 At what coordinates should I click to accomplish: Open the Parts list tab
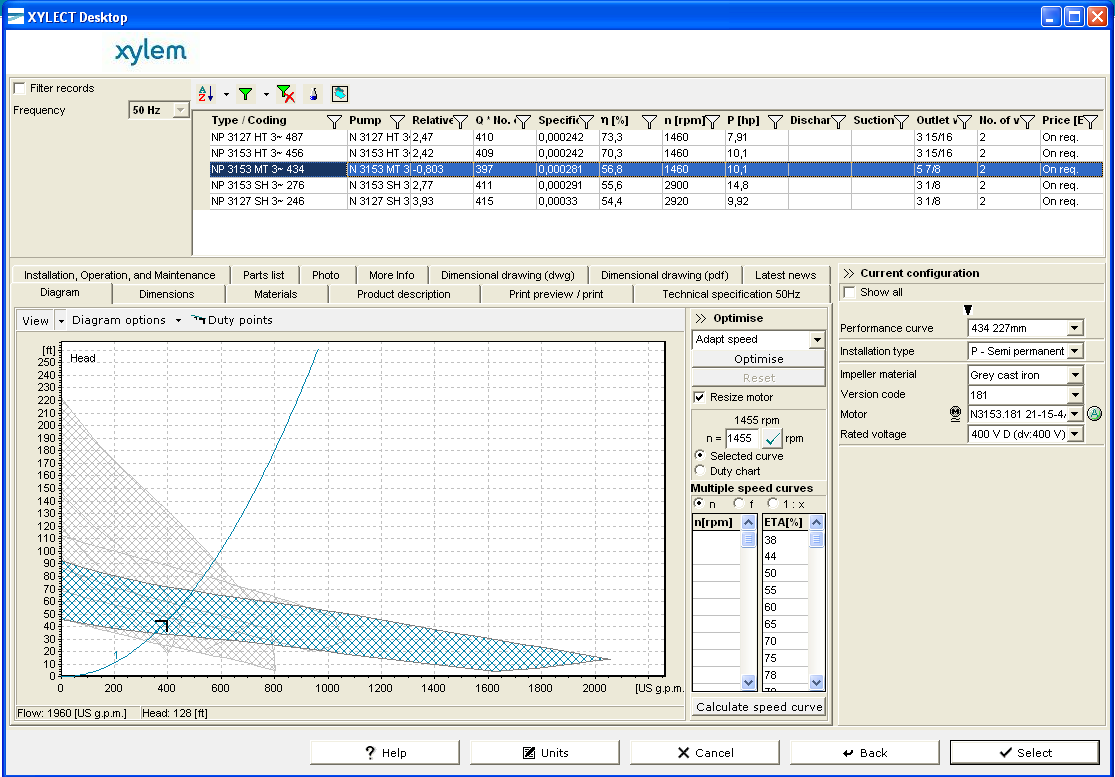coord(263,275)
